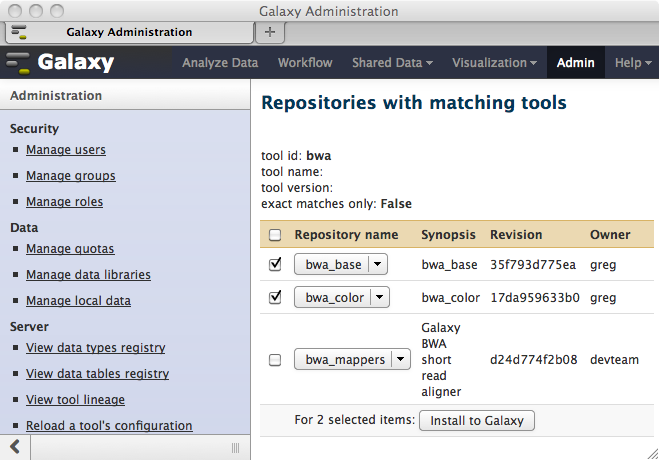Screen dimensions: 659x460
Task: Click the devteam owner cell
Action: 614,360
